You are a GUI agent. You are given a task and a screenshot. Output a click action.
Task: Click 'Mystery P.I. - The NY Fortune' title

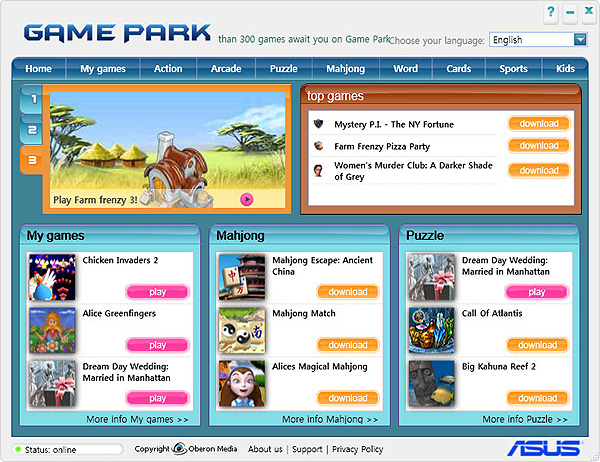click(394, 124)
